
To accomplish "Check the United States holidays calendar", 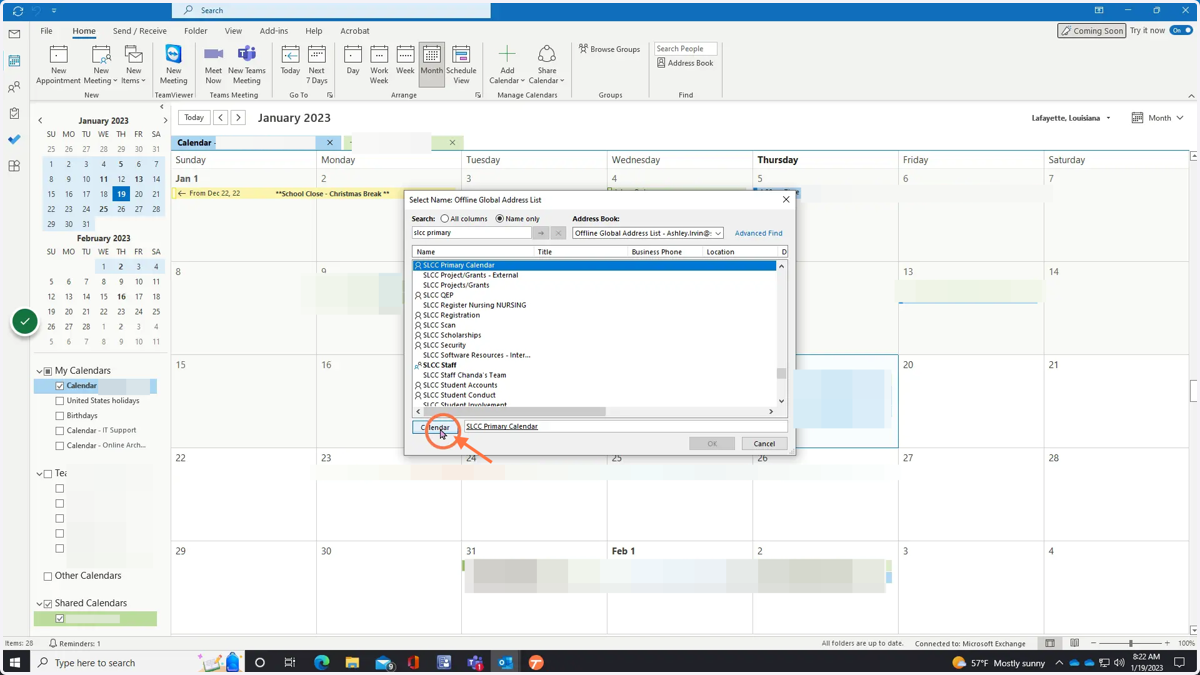I will [60, 401].
